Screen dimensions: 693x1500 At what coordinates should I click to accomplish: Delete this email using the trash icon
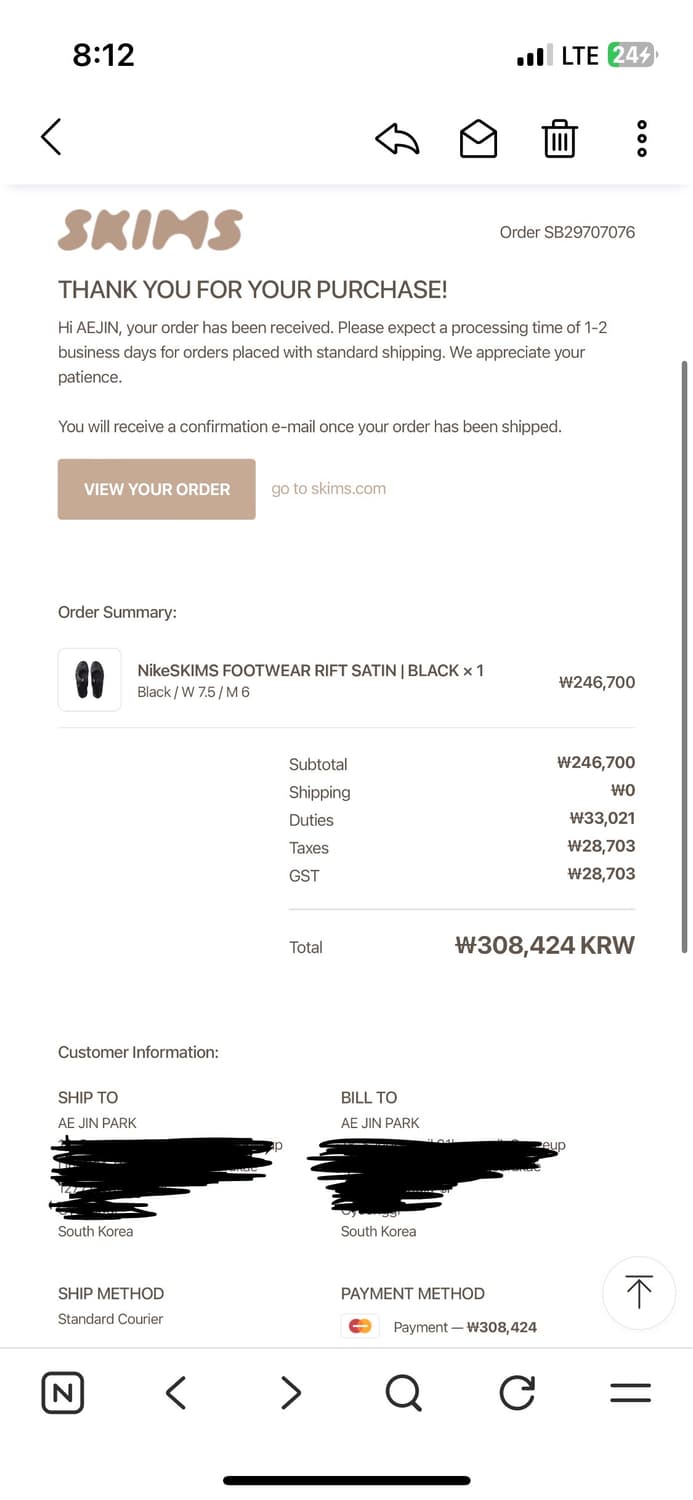(x=559, y=139)
